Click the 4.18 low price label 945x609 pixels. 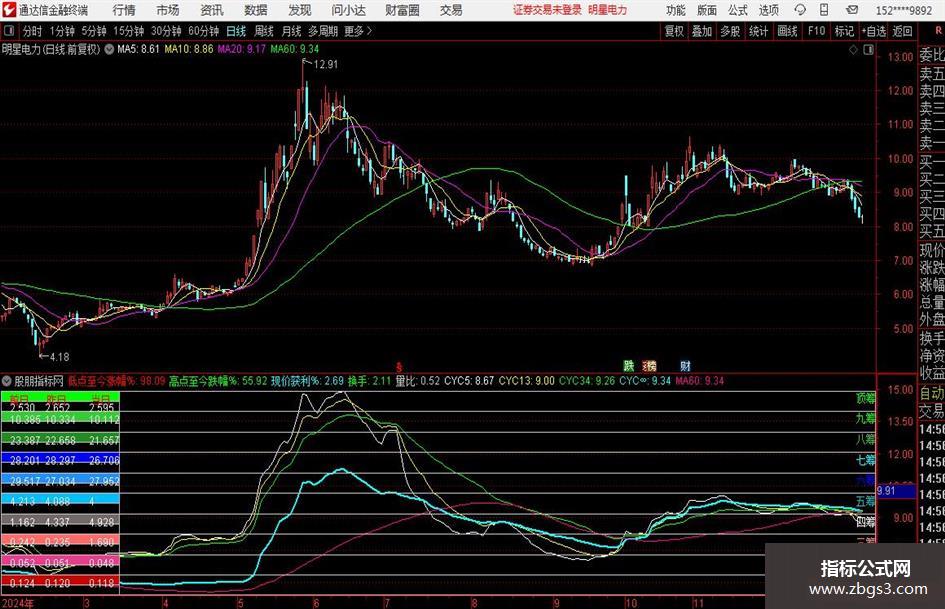click(59, 357)
